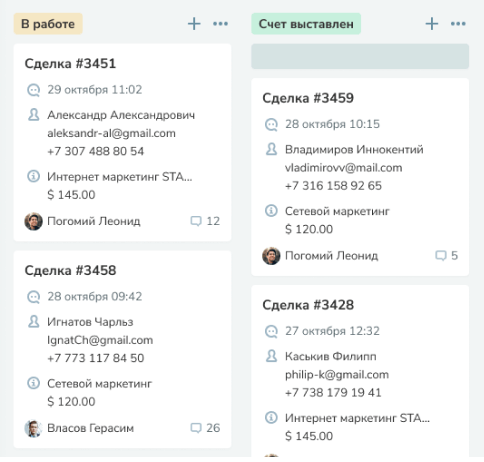
Task: Click the contact icon on deal #3458
Action: [33, 322]
